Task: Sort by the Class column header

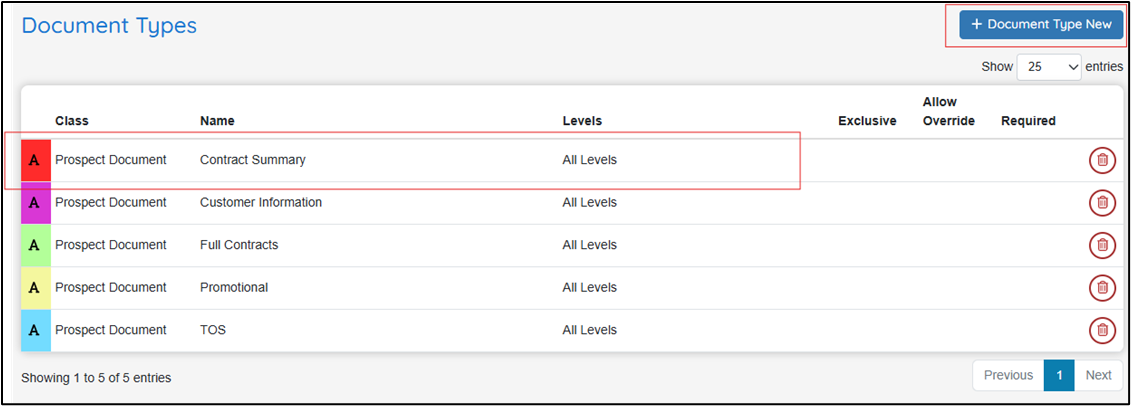Action: [x=72, y=121]
